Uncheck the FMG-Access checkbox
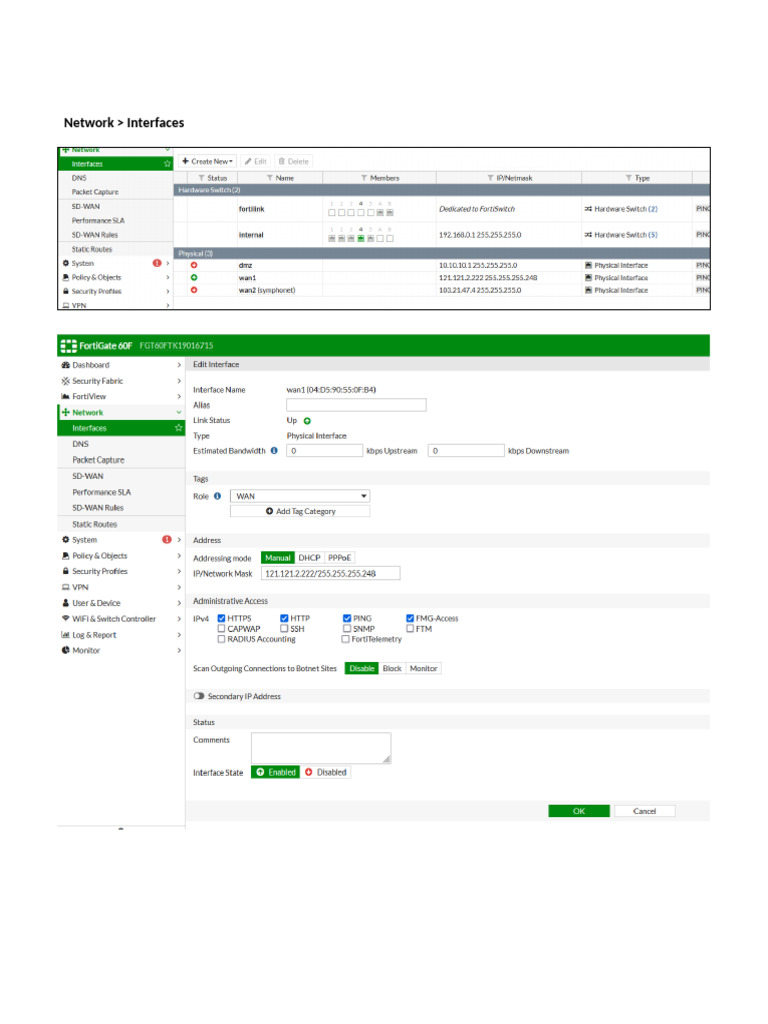The width and height of the screenshot is (768, 1024). 410,618
